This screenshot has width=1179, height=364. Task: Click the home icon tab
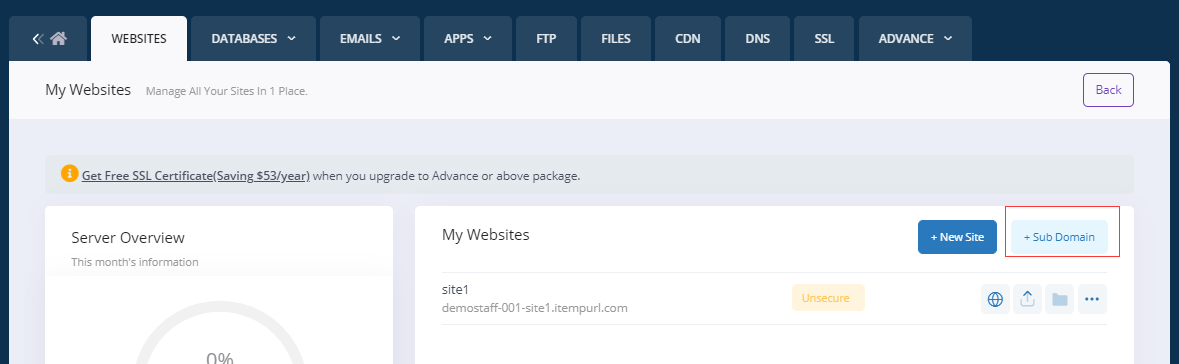[x=59, y=38]
